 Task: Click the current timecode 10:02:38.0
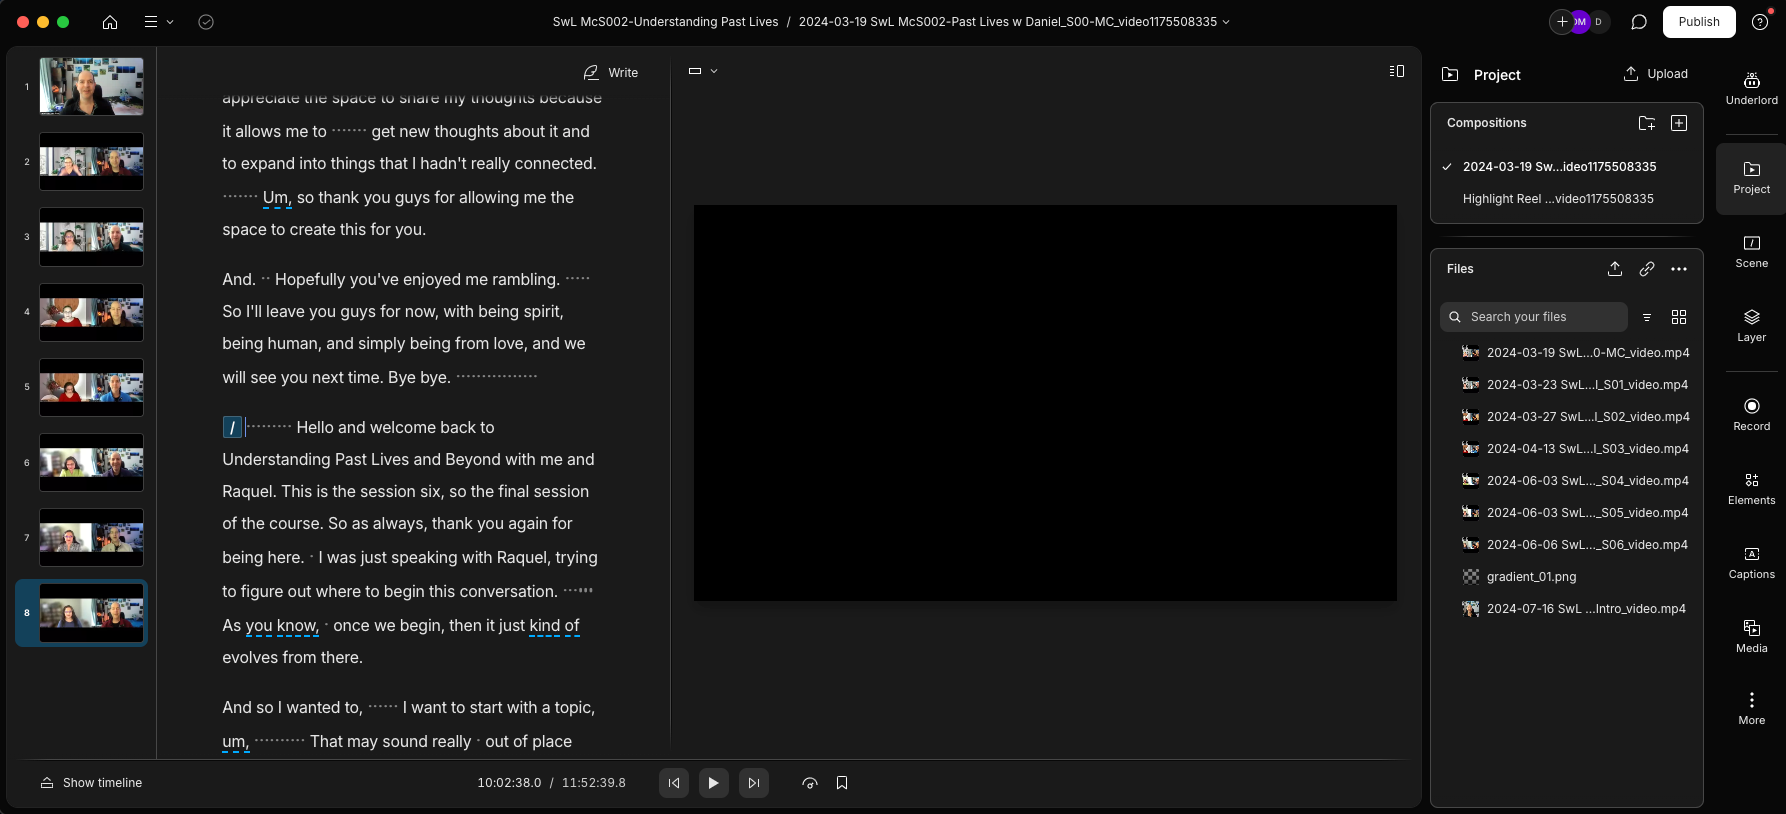[509, 783]
